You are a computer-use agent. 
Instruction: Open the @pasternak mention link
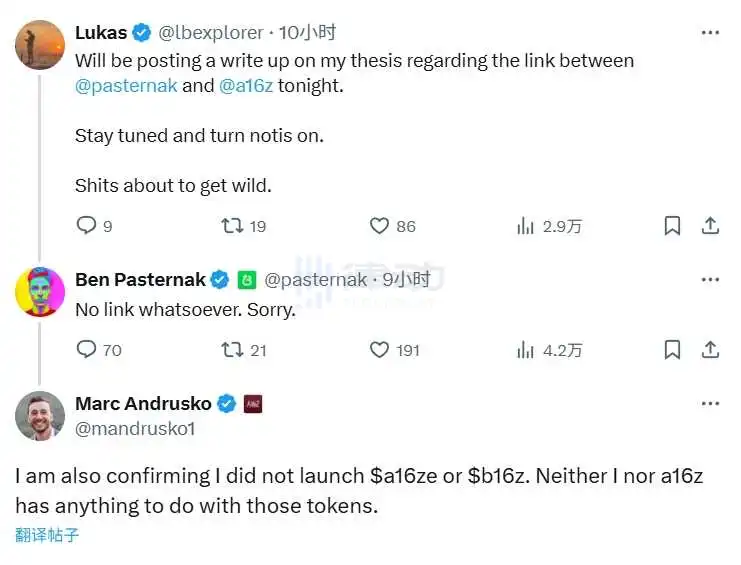coord(126,85)
